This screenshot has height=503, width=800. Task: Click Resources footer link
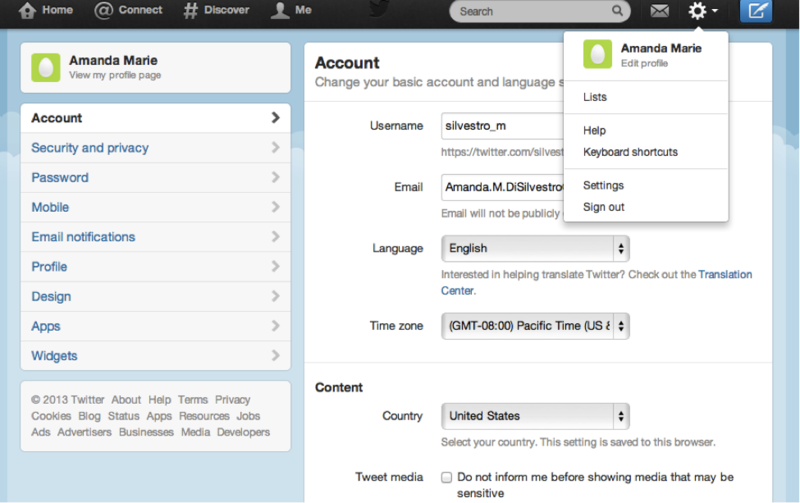[x=204, y=416]
